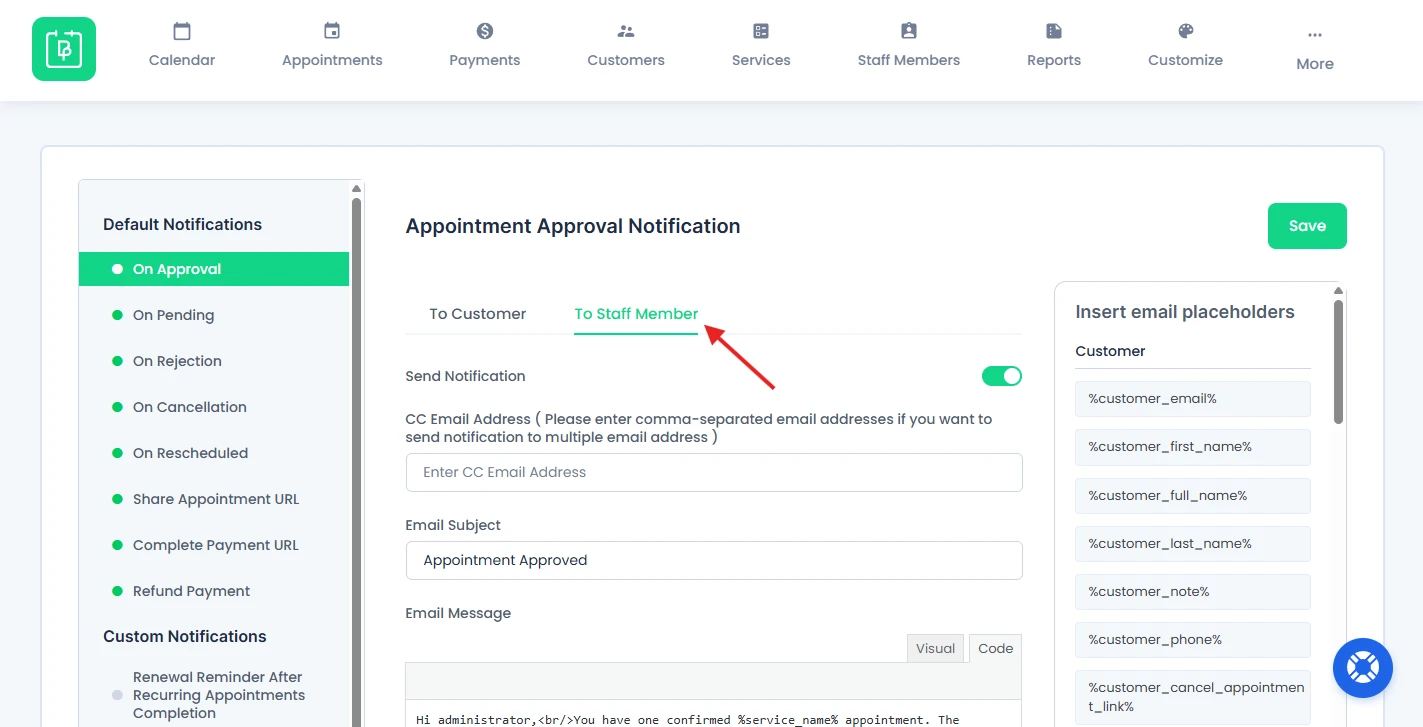The image size is (1423, 727).
Task: Click scroll-up arrow of notifications list
Action: pyautogui.click(x=356, y=188)
